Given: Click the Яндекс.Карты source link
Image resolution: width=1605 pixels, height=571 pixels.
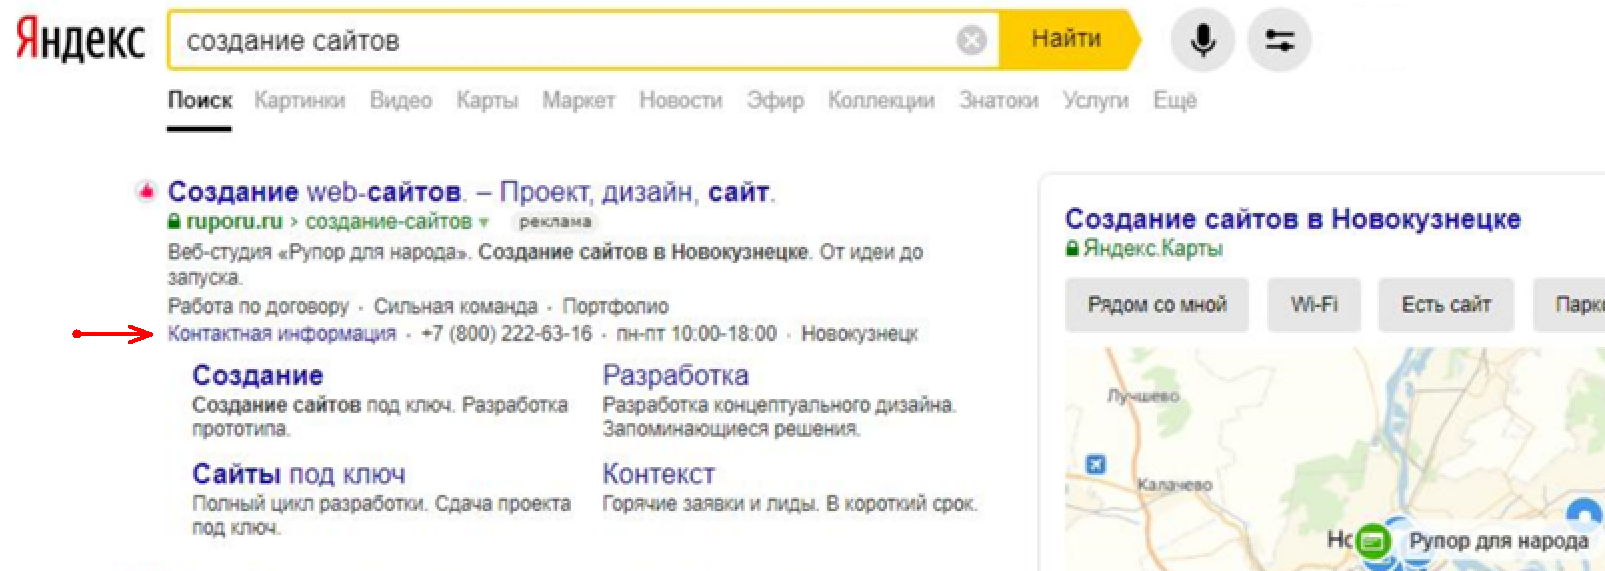Looking at the screenshot, I should [x=1153, y=248].
